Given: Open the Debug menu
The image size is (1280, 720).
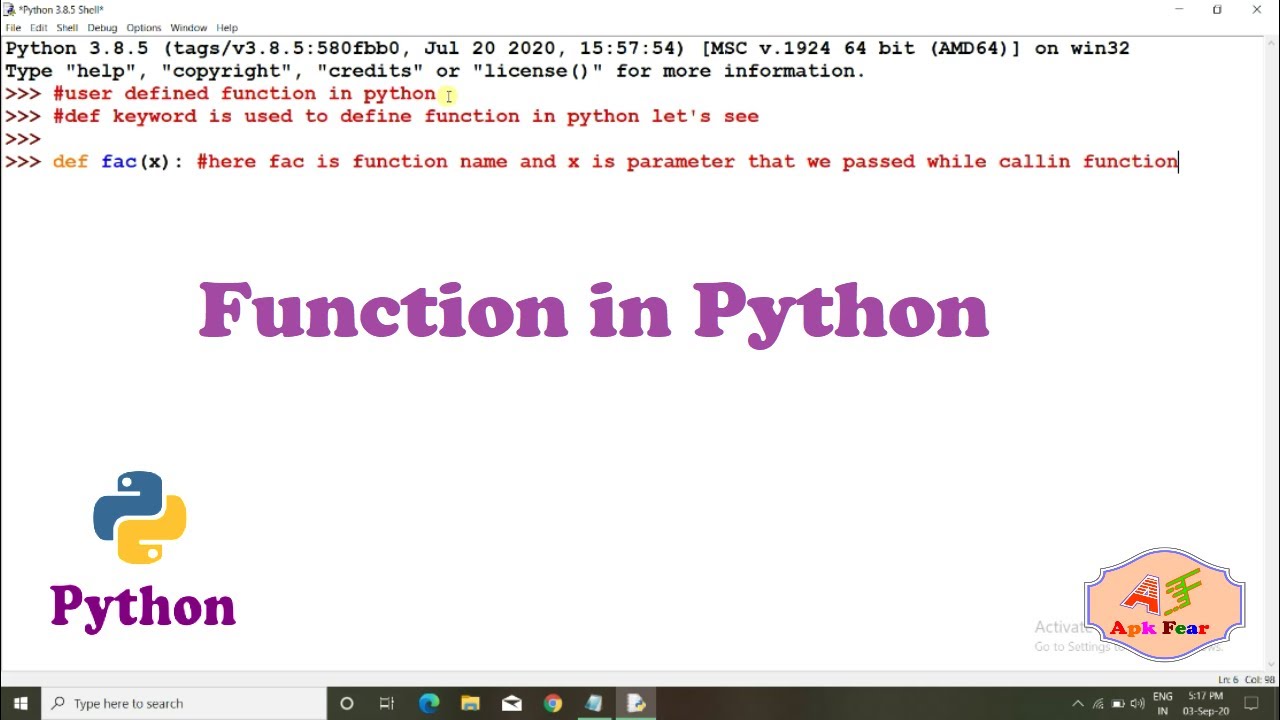Looking at the screenshot, I should tap(102, 28).
